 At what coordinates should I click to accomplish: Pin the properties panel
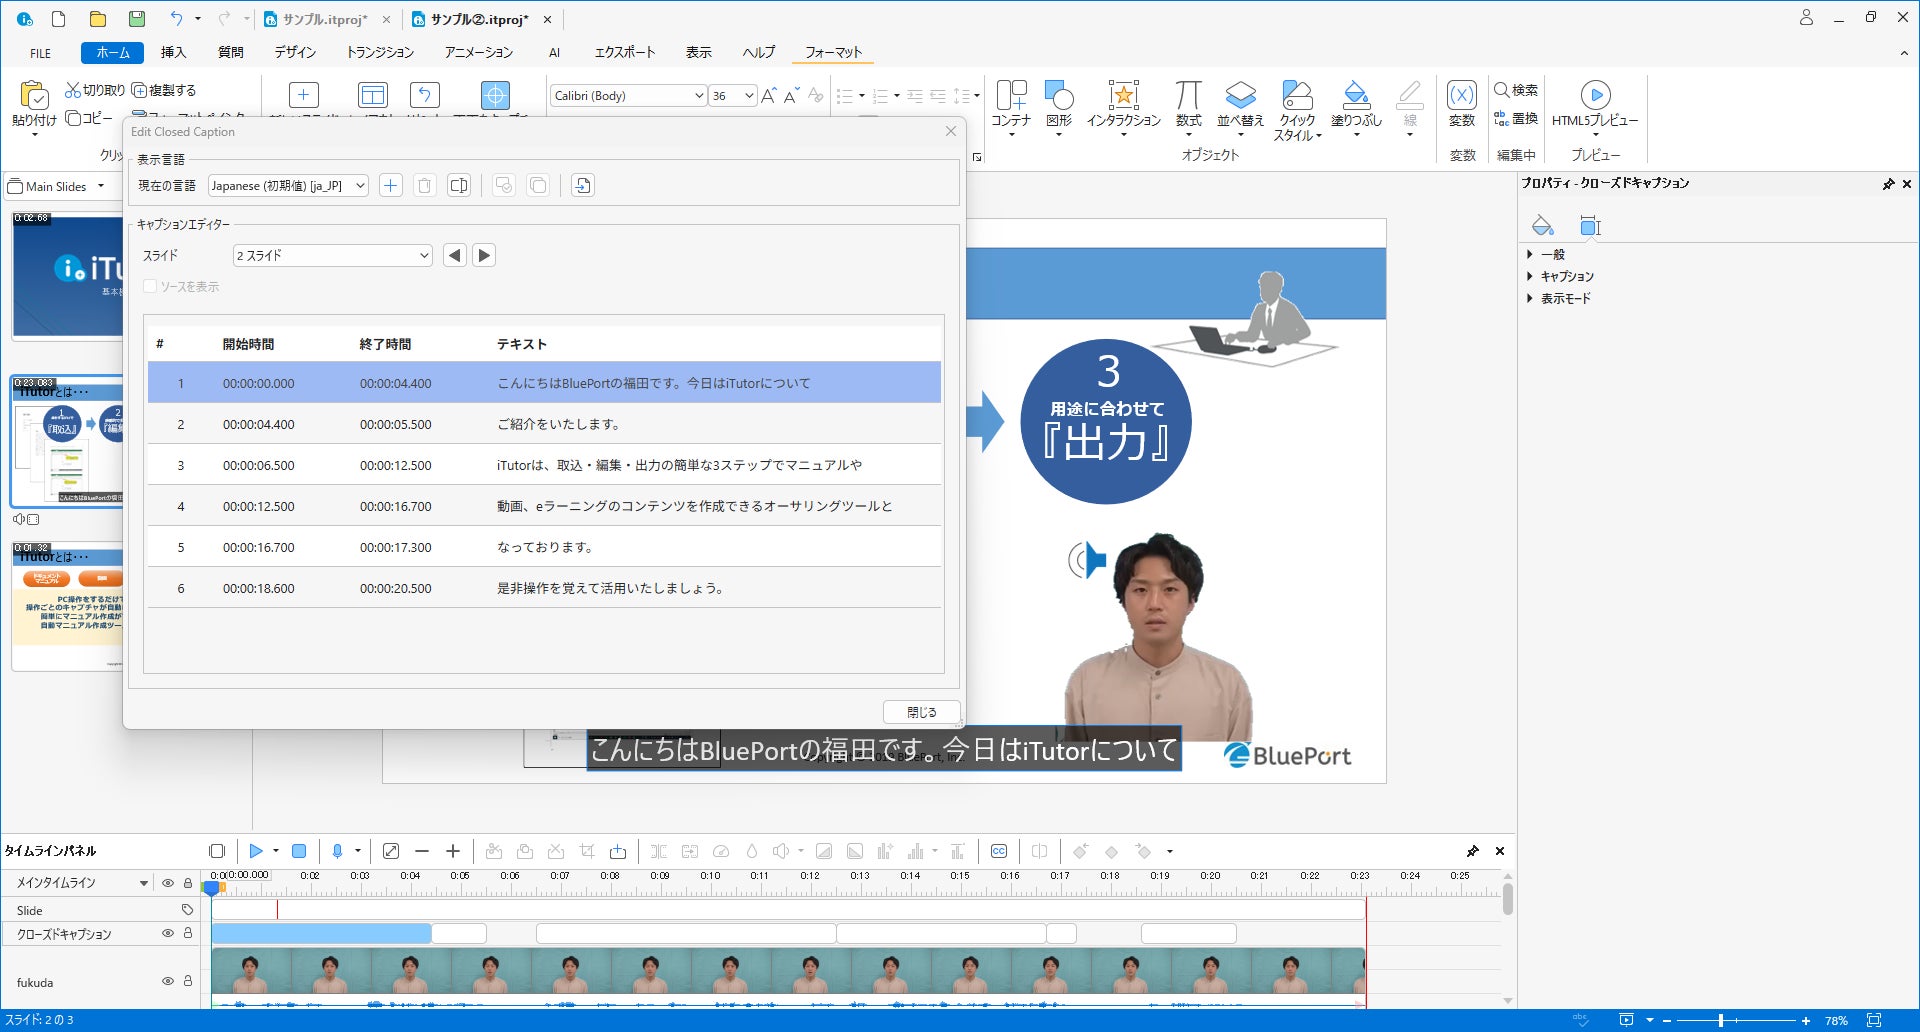pos(1888,184)
